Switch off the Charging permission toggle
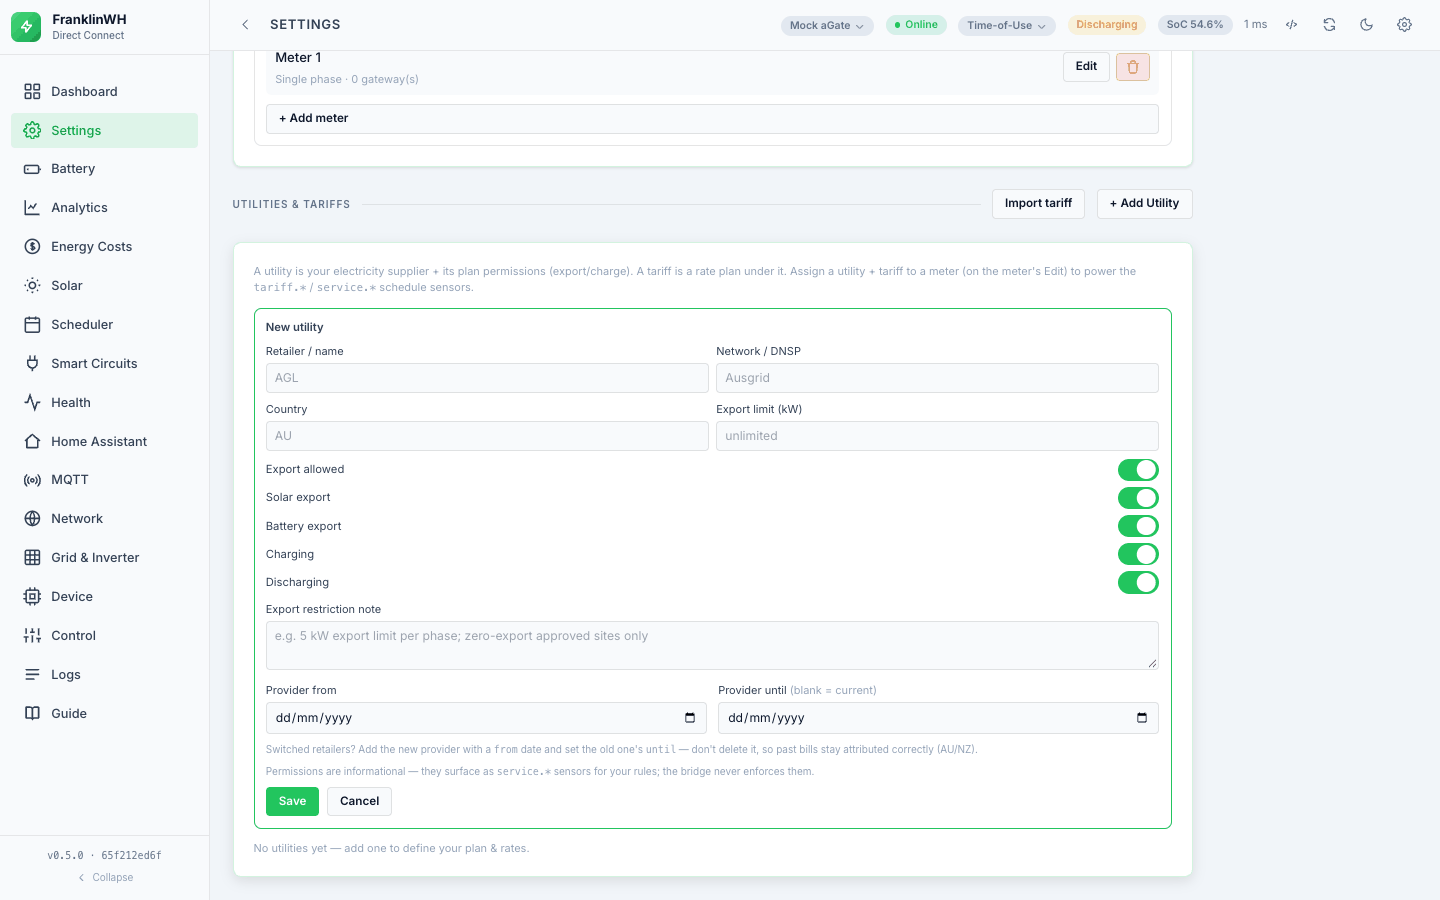This screenshot has height=900, width=1440. tap(1138, 554)
